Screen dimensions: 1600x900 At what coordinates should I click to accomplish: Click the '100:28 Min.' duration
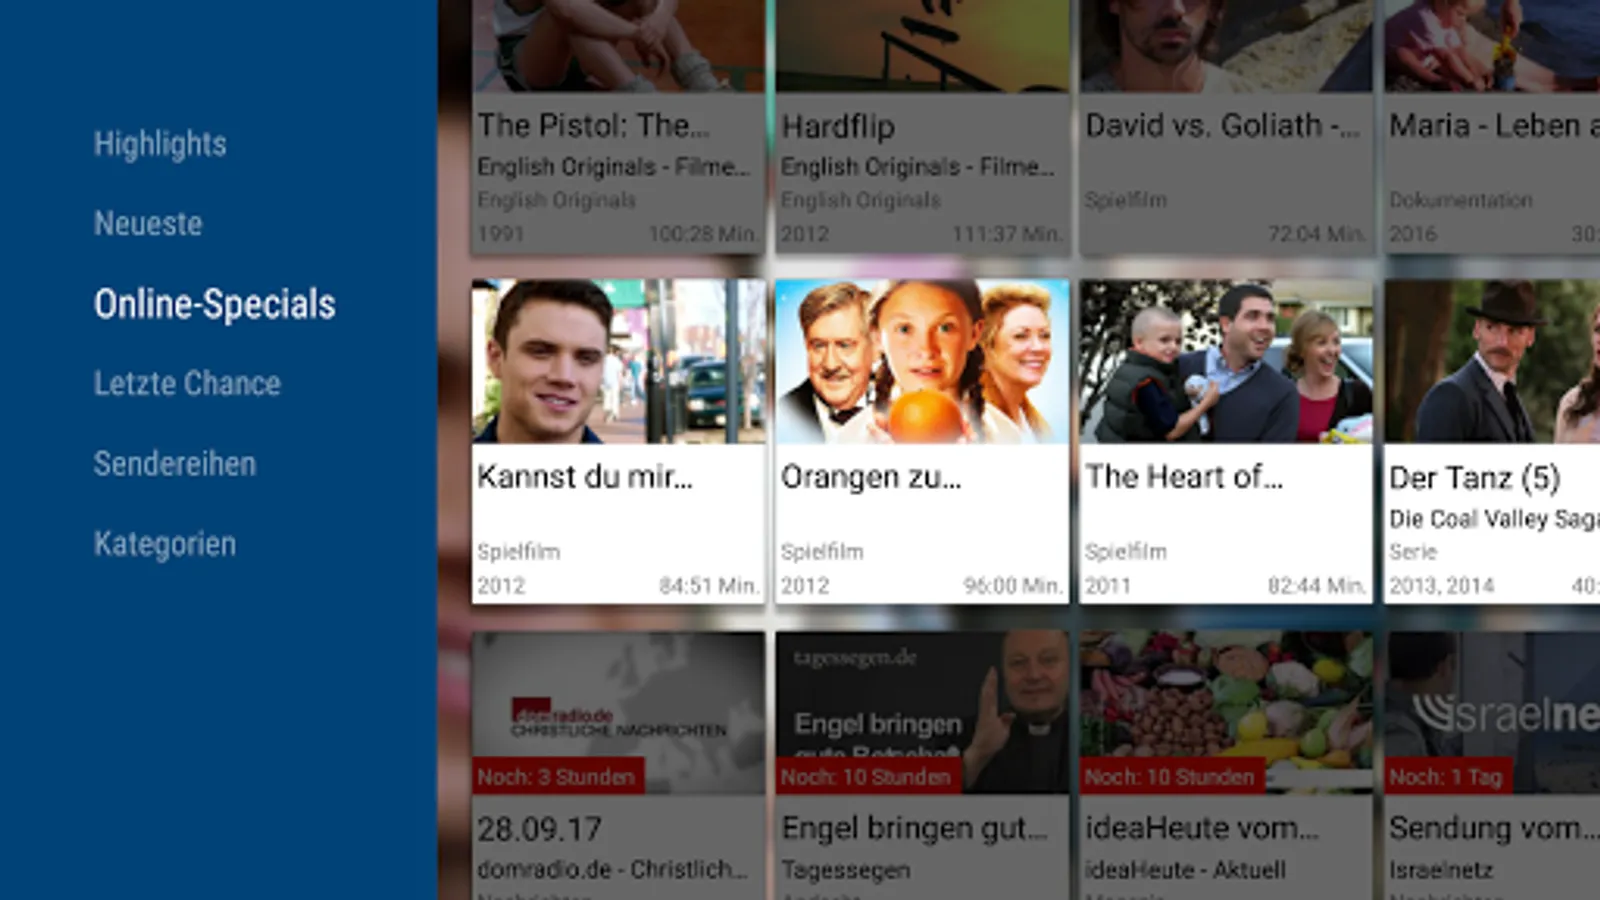(x=703, y=233)
